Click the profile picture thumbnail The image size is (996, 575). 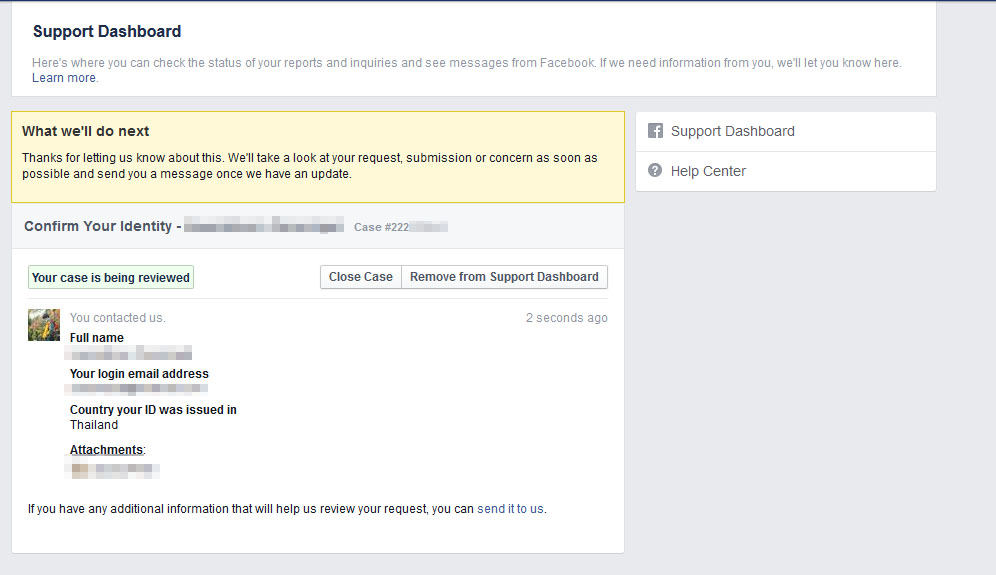click(44, 325)
